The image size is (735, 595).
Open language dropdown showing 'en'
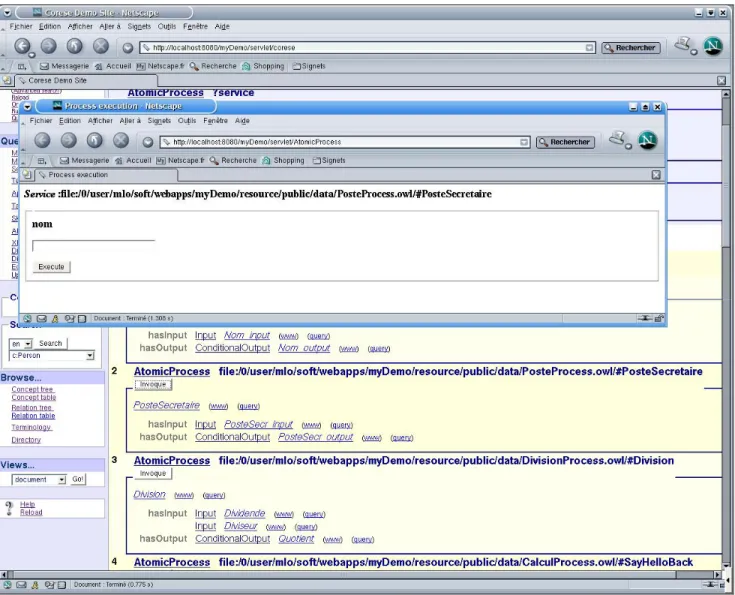coord(28,344)
